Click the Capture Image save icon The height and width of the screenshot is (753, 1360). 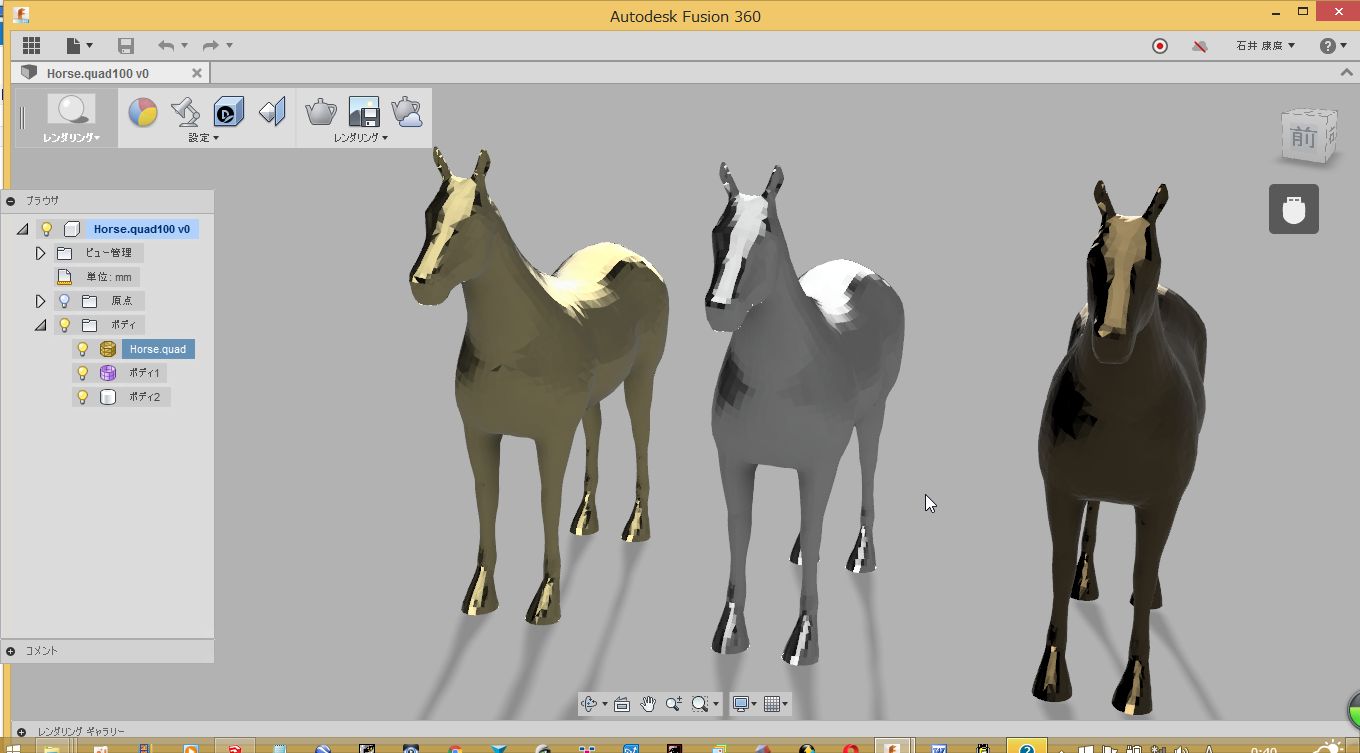click(364, 112)
